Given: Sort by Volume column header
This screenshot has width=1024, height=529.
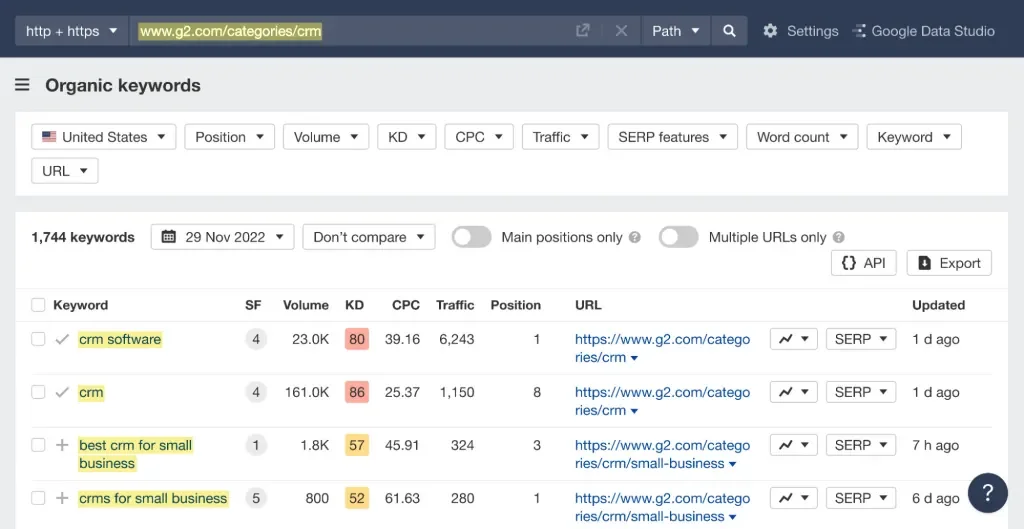Looking at the screenshot, I should pos(305,305).
